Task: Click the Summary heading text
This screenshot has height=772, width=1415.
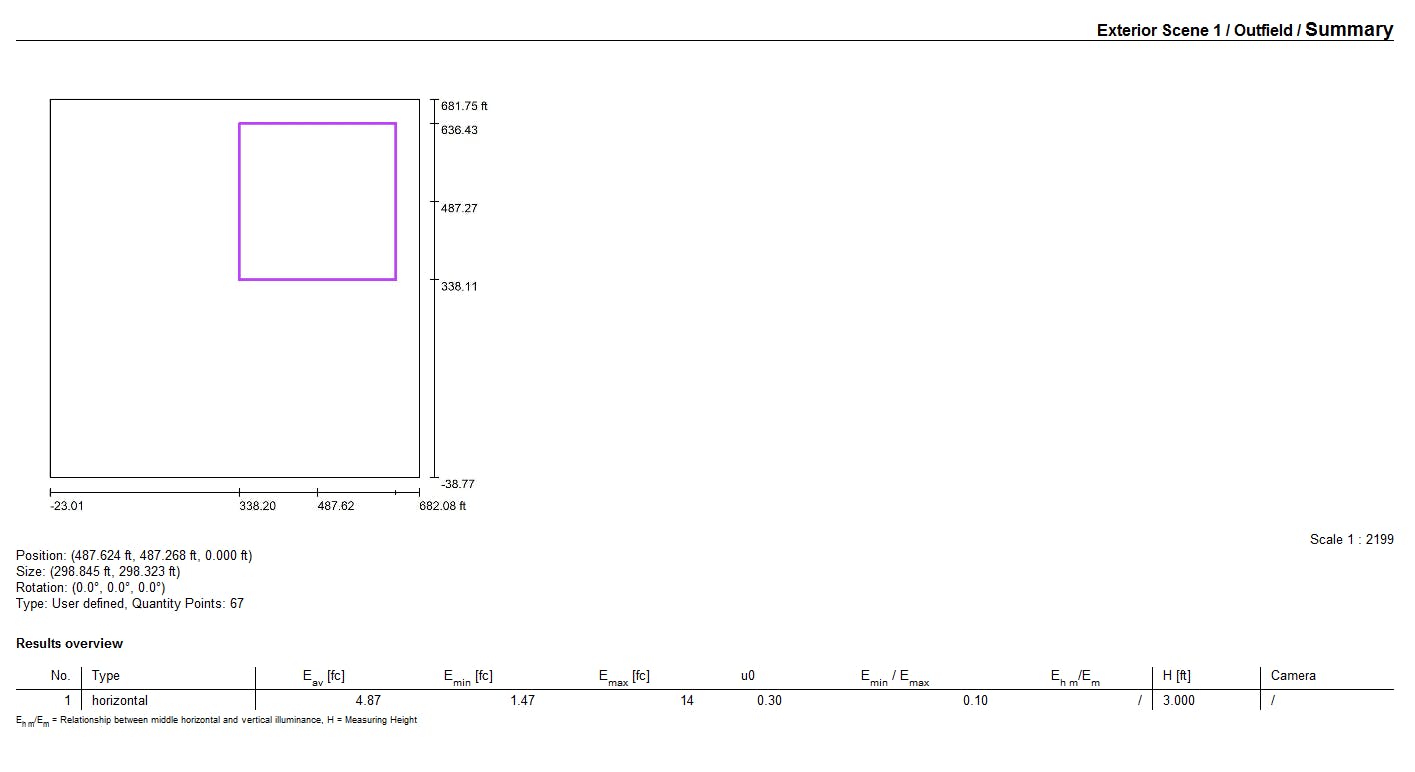Action: point(1349,29)
